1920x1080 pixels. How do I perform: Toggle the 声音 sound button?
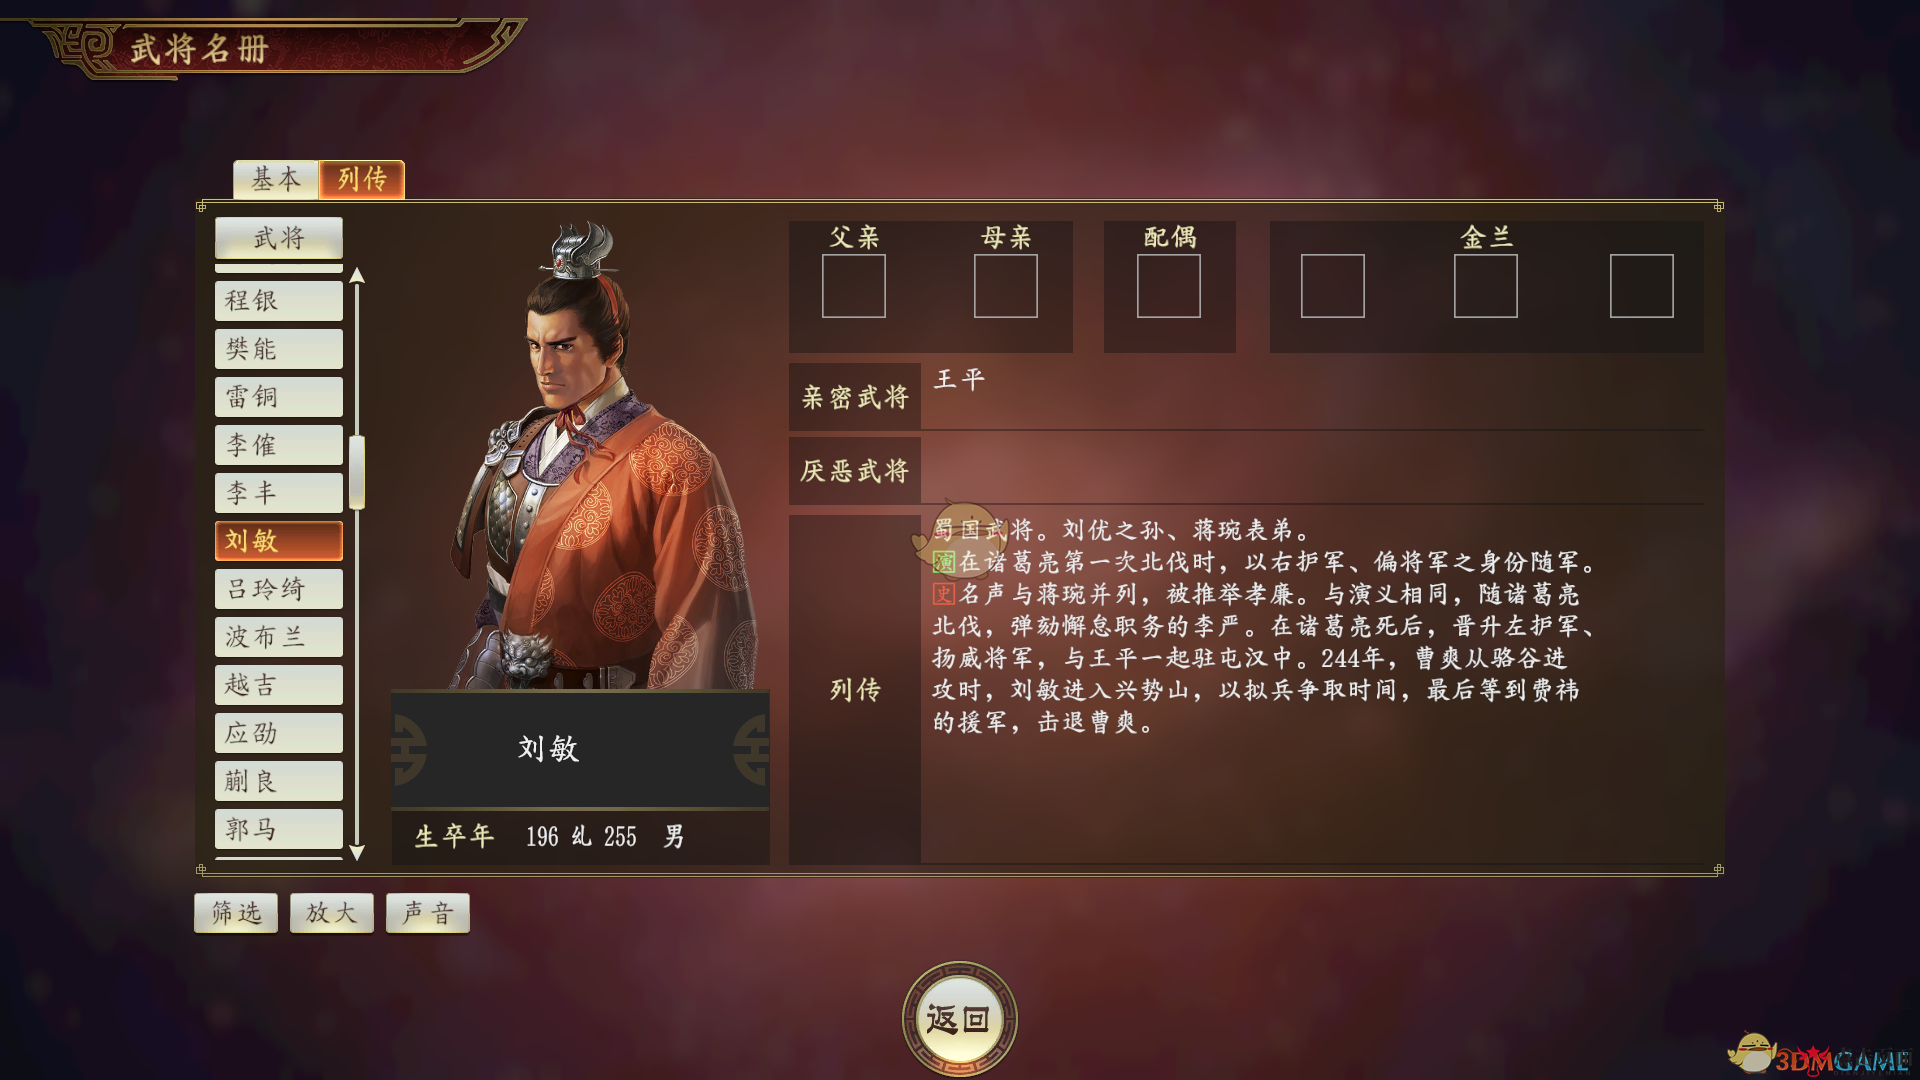pos(428,913)
